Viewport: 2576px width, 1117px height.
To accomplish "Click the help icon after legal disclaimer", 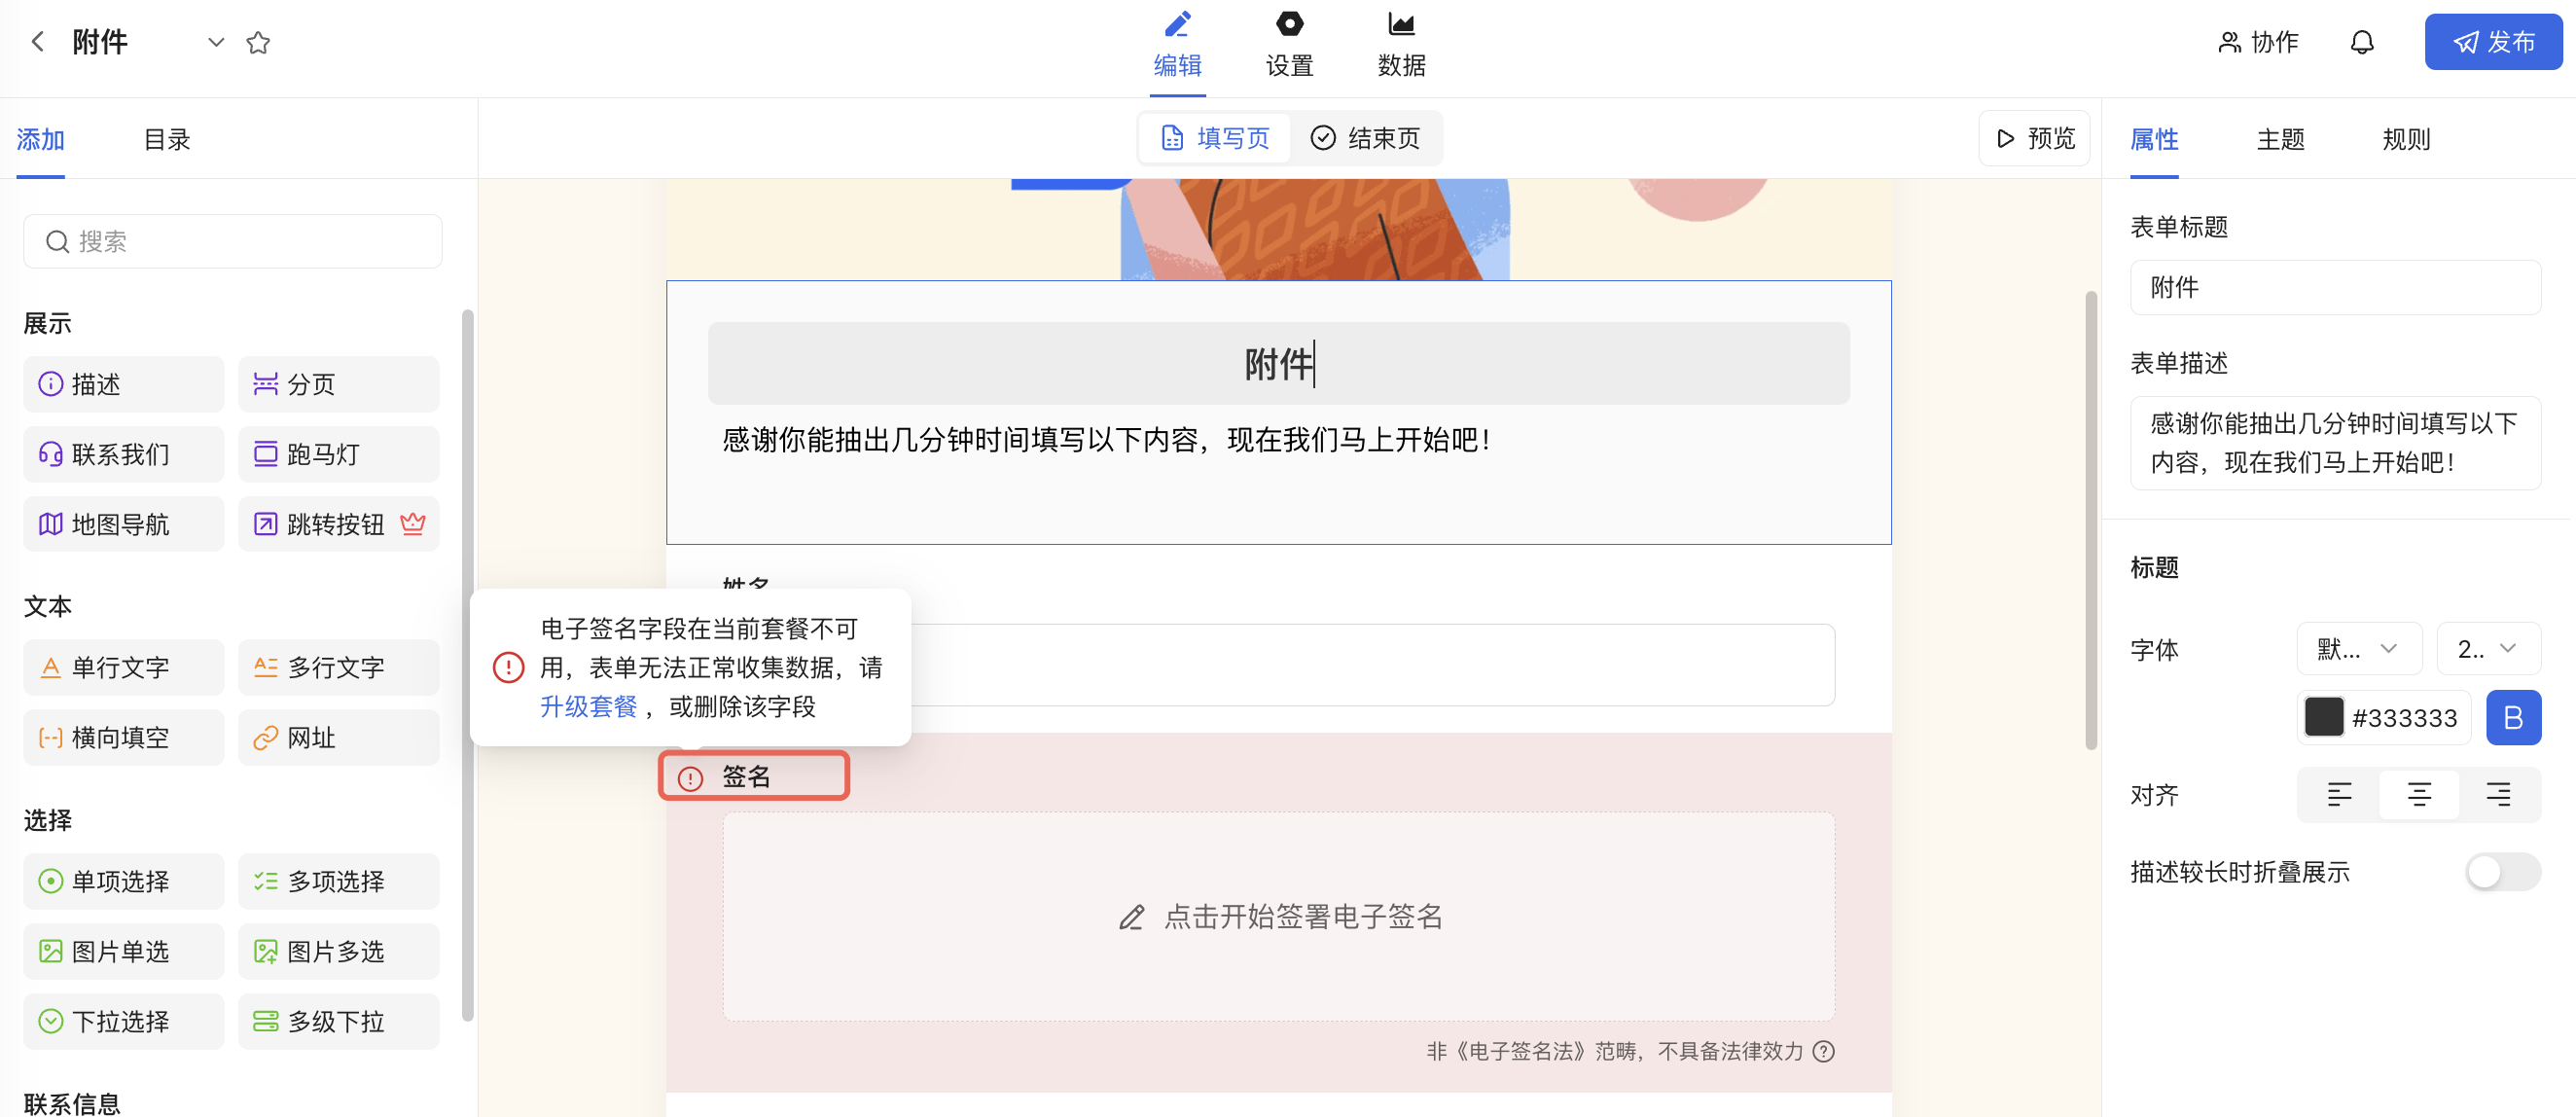I will pyautogui.click(x=1823, y=1051).
